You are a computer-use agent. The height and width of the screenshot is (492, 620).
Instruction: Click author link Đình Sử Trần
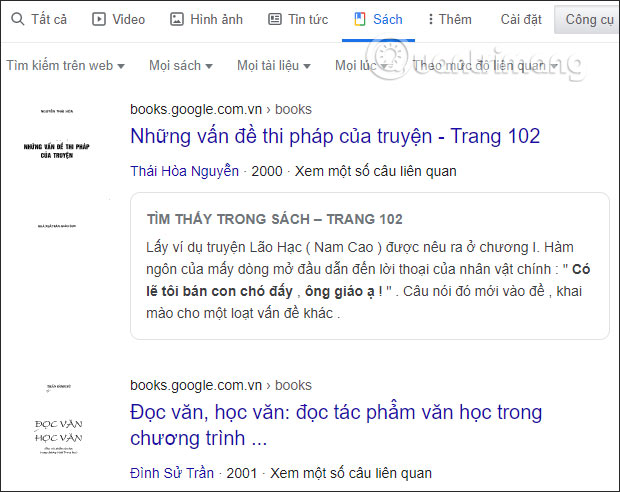[x=172, y=473]
